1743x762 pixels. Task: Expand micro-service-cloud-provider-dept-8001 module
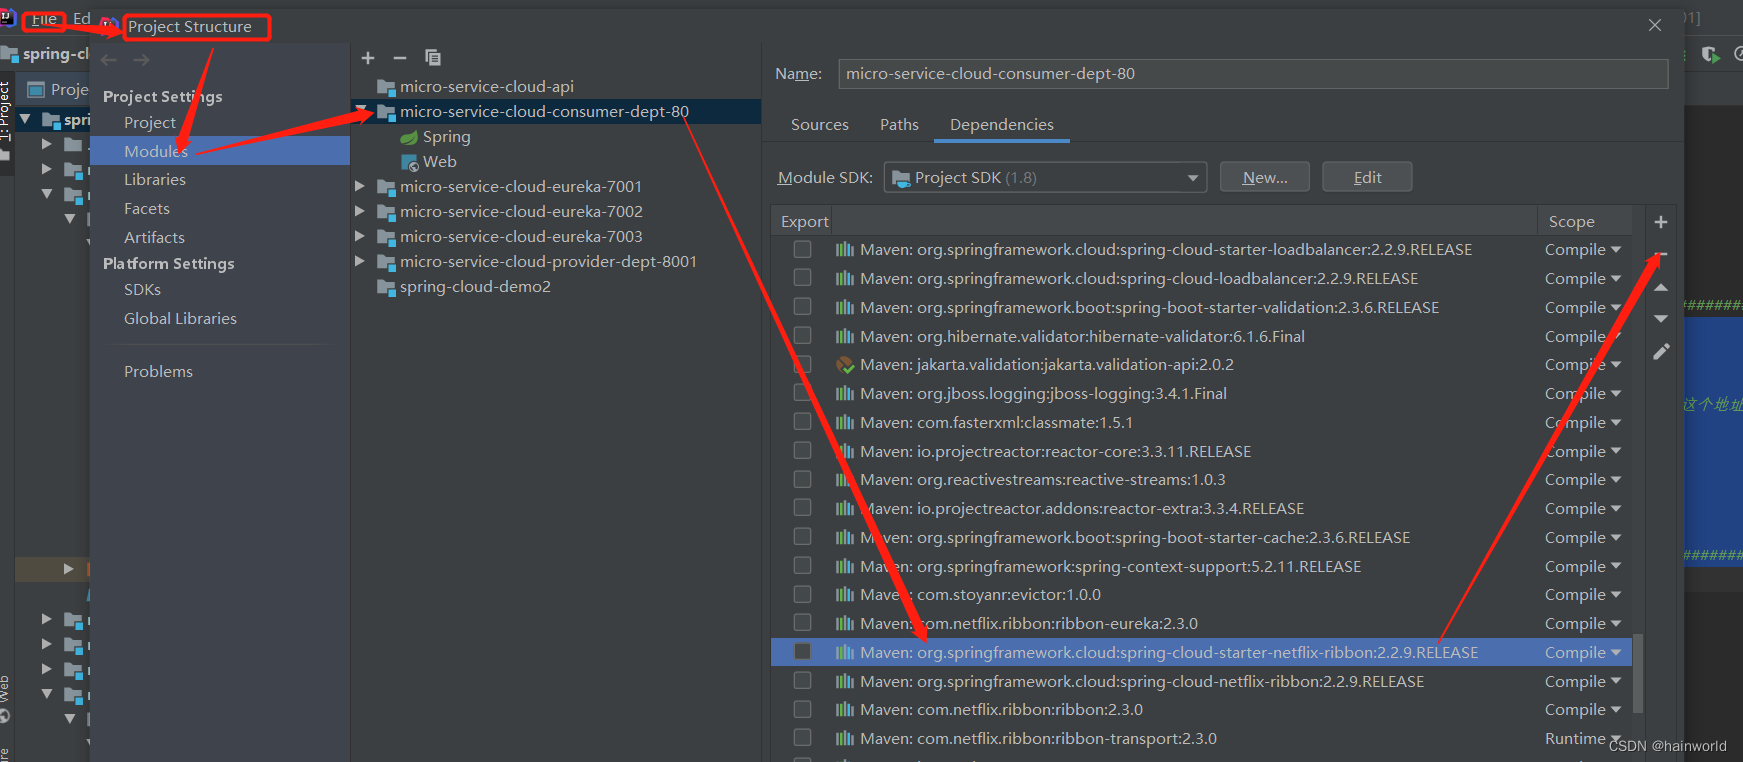pyautogui.click(x=360, y=261)
